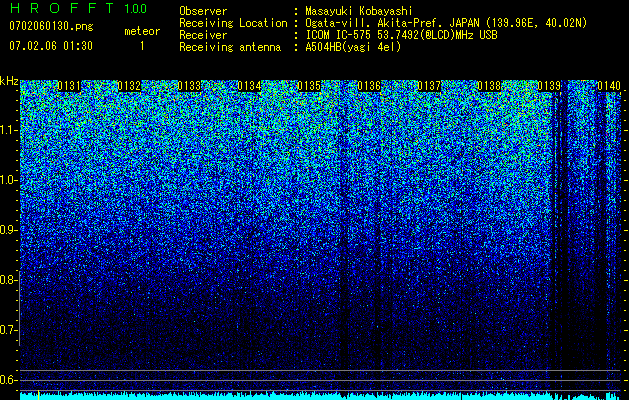Image resolution: width=629 pixels, height=400 pixels.
Task: Click the 0131 time marker
Action: tap(69, 86)
